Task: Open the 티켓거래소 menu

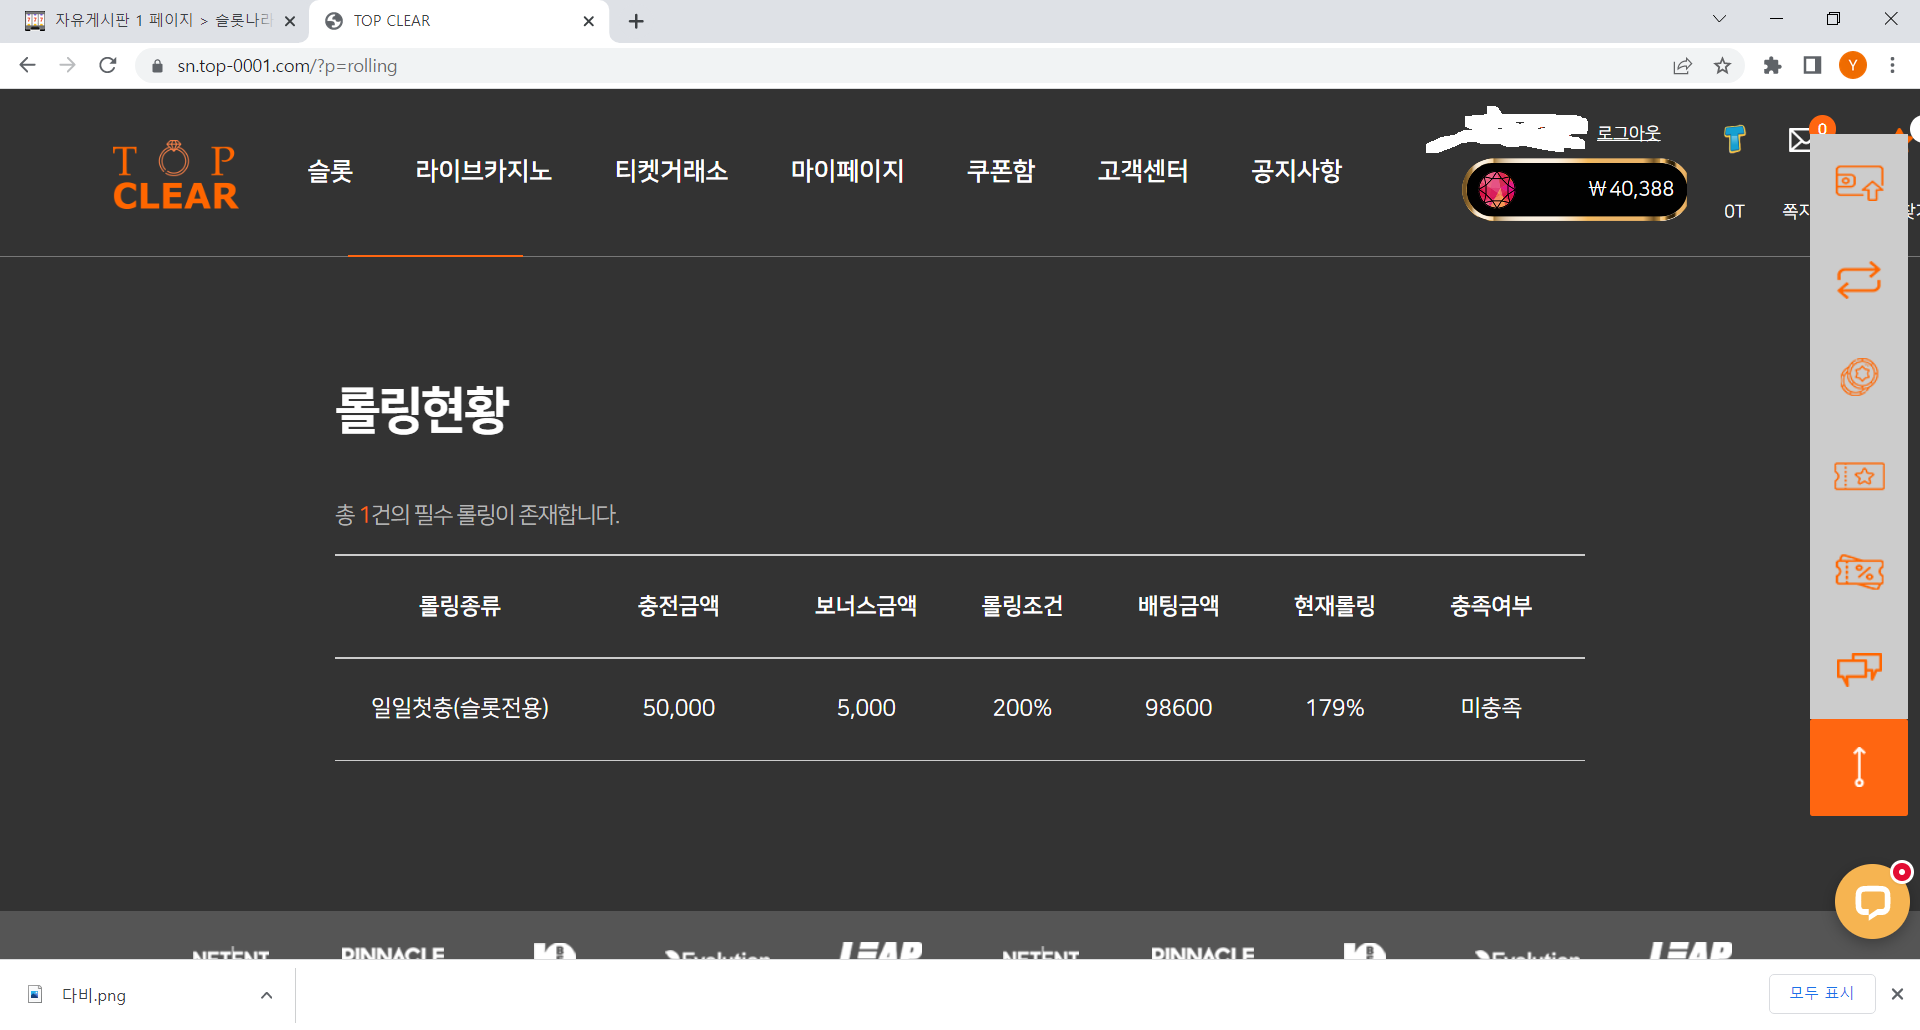Action: click(671, 171)
